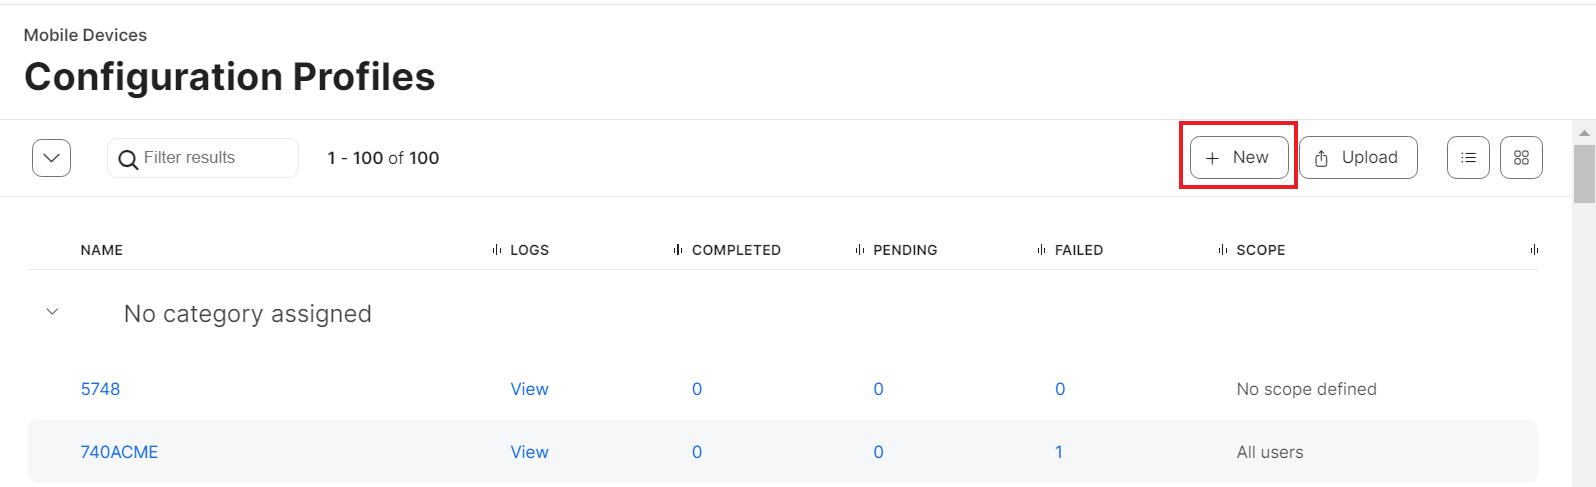
Task: Focus the Filter results field
Action: pos(215,158)
